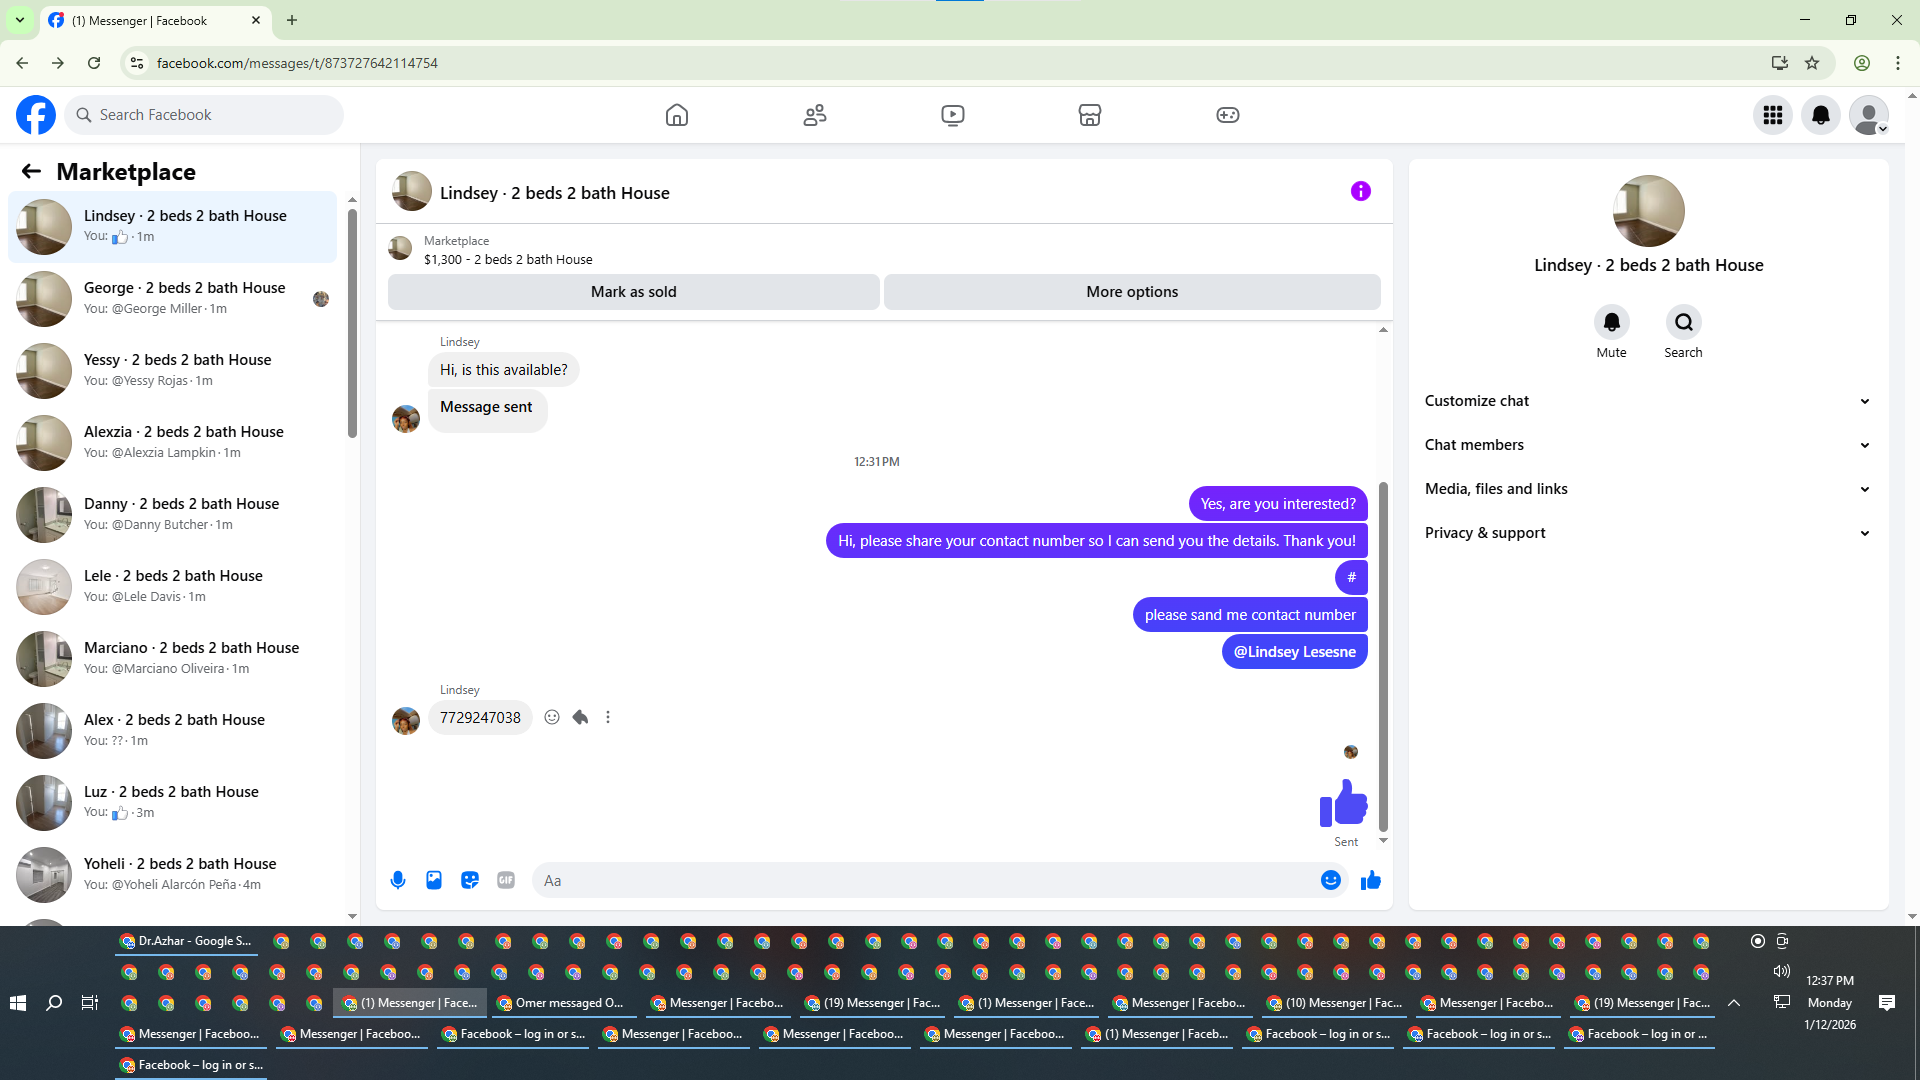Viewport: 1920px width, 1080px height.
Task: Open the Windows Start menu
Action: 18,1003
